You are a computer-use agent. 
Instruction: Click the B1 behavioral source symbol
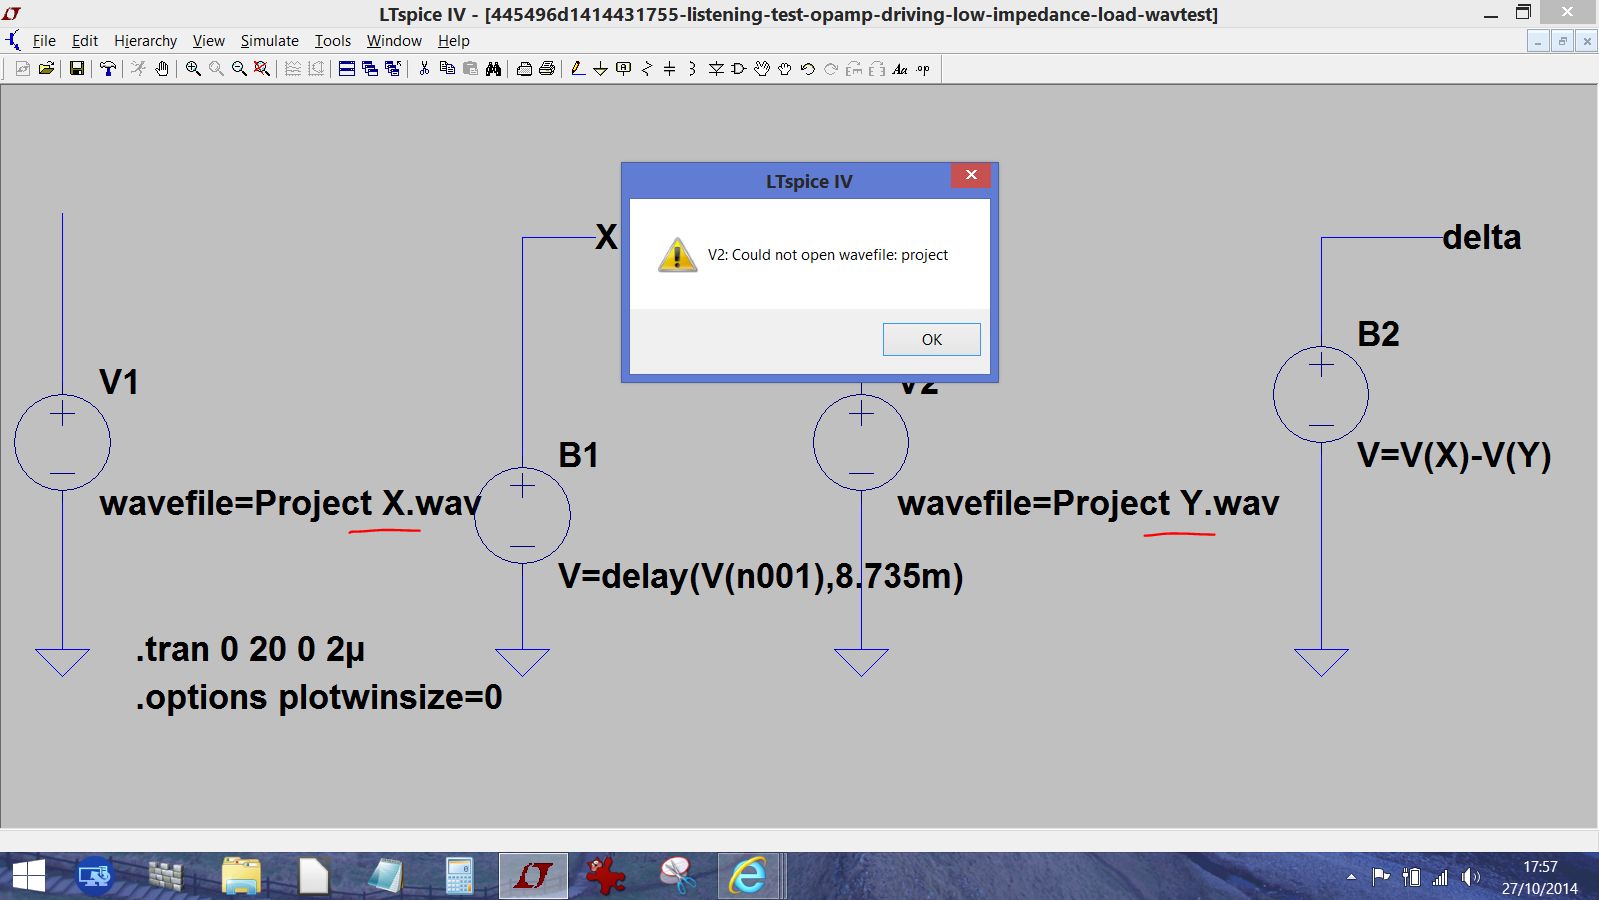pos(522,515)
